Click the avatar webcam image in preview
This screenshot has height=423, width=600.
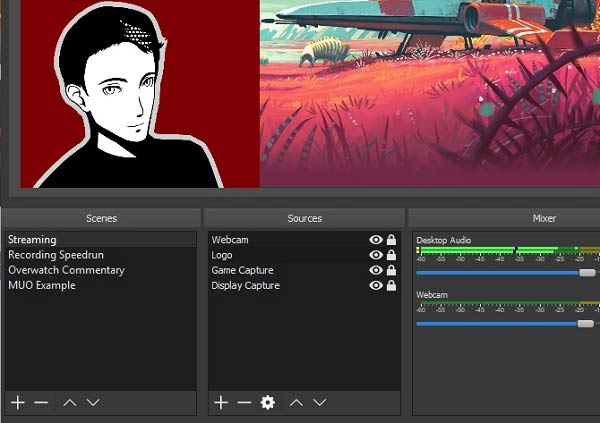[x=140, y=94]
